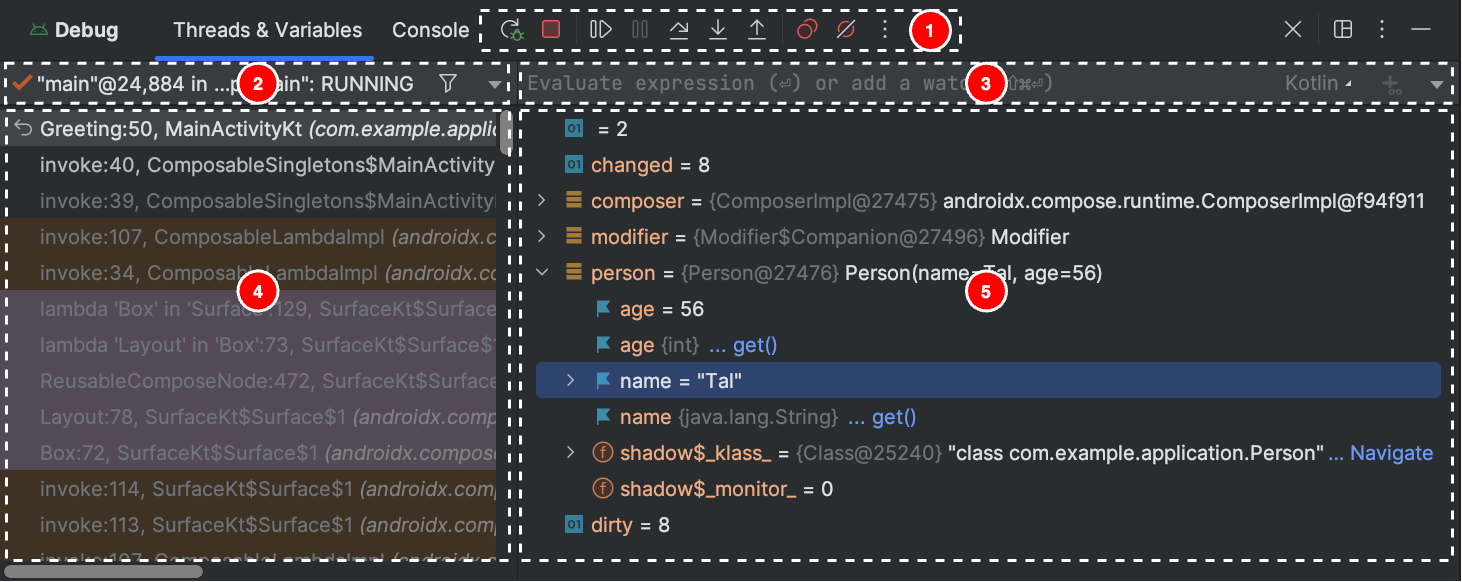Expand the composer variable node
The image size is (1462, 582).
coord(542,201)
